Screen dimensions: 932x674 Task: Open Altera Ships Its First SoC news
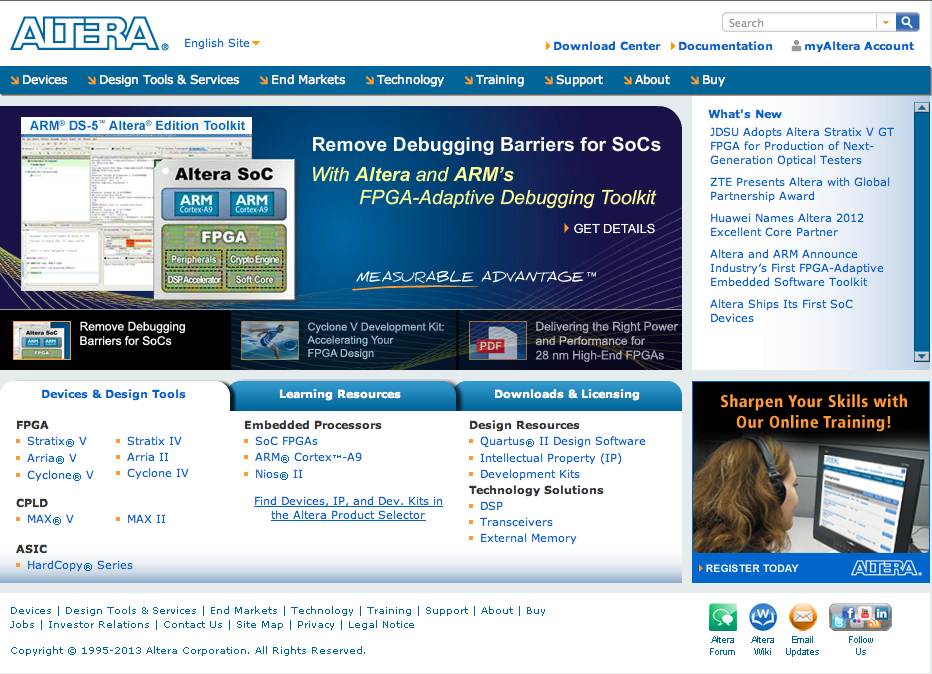pos(781,311)
